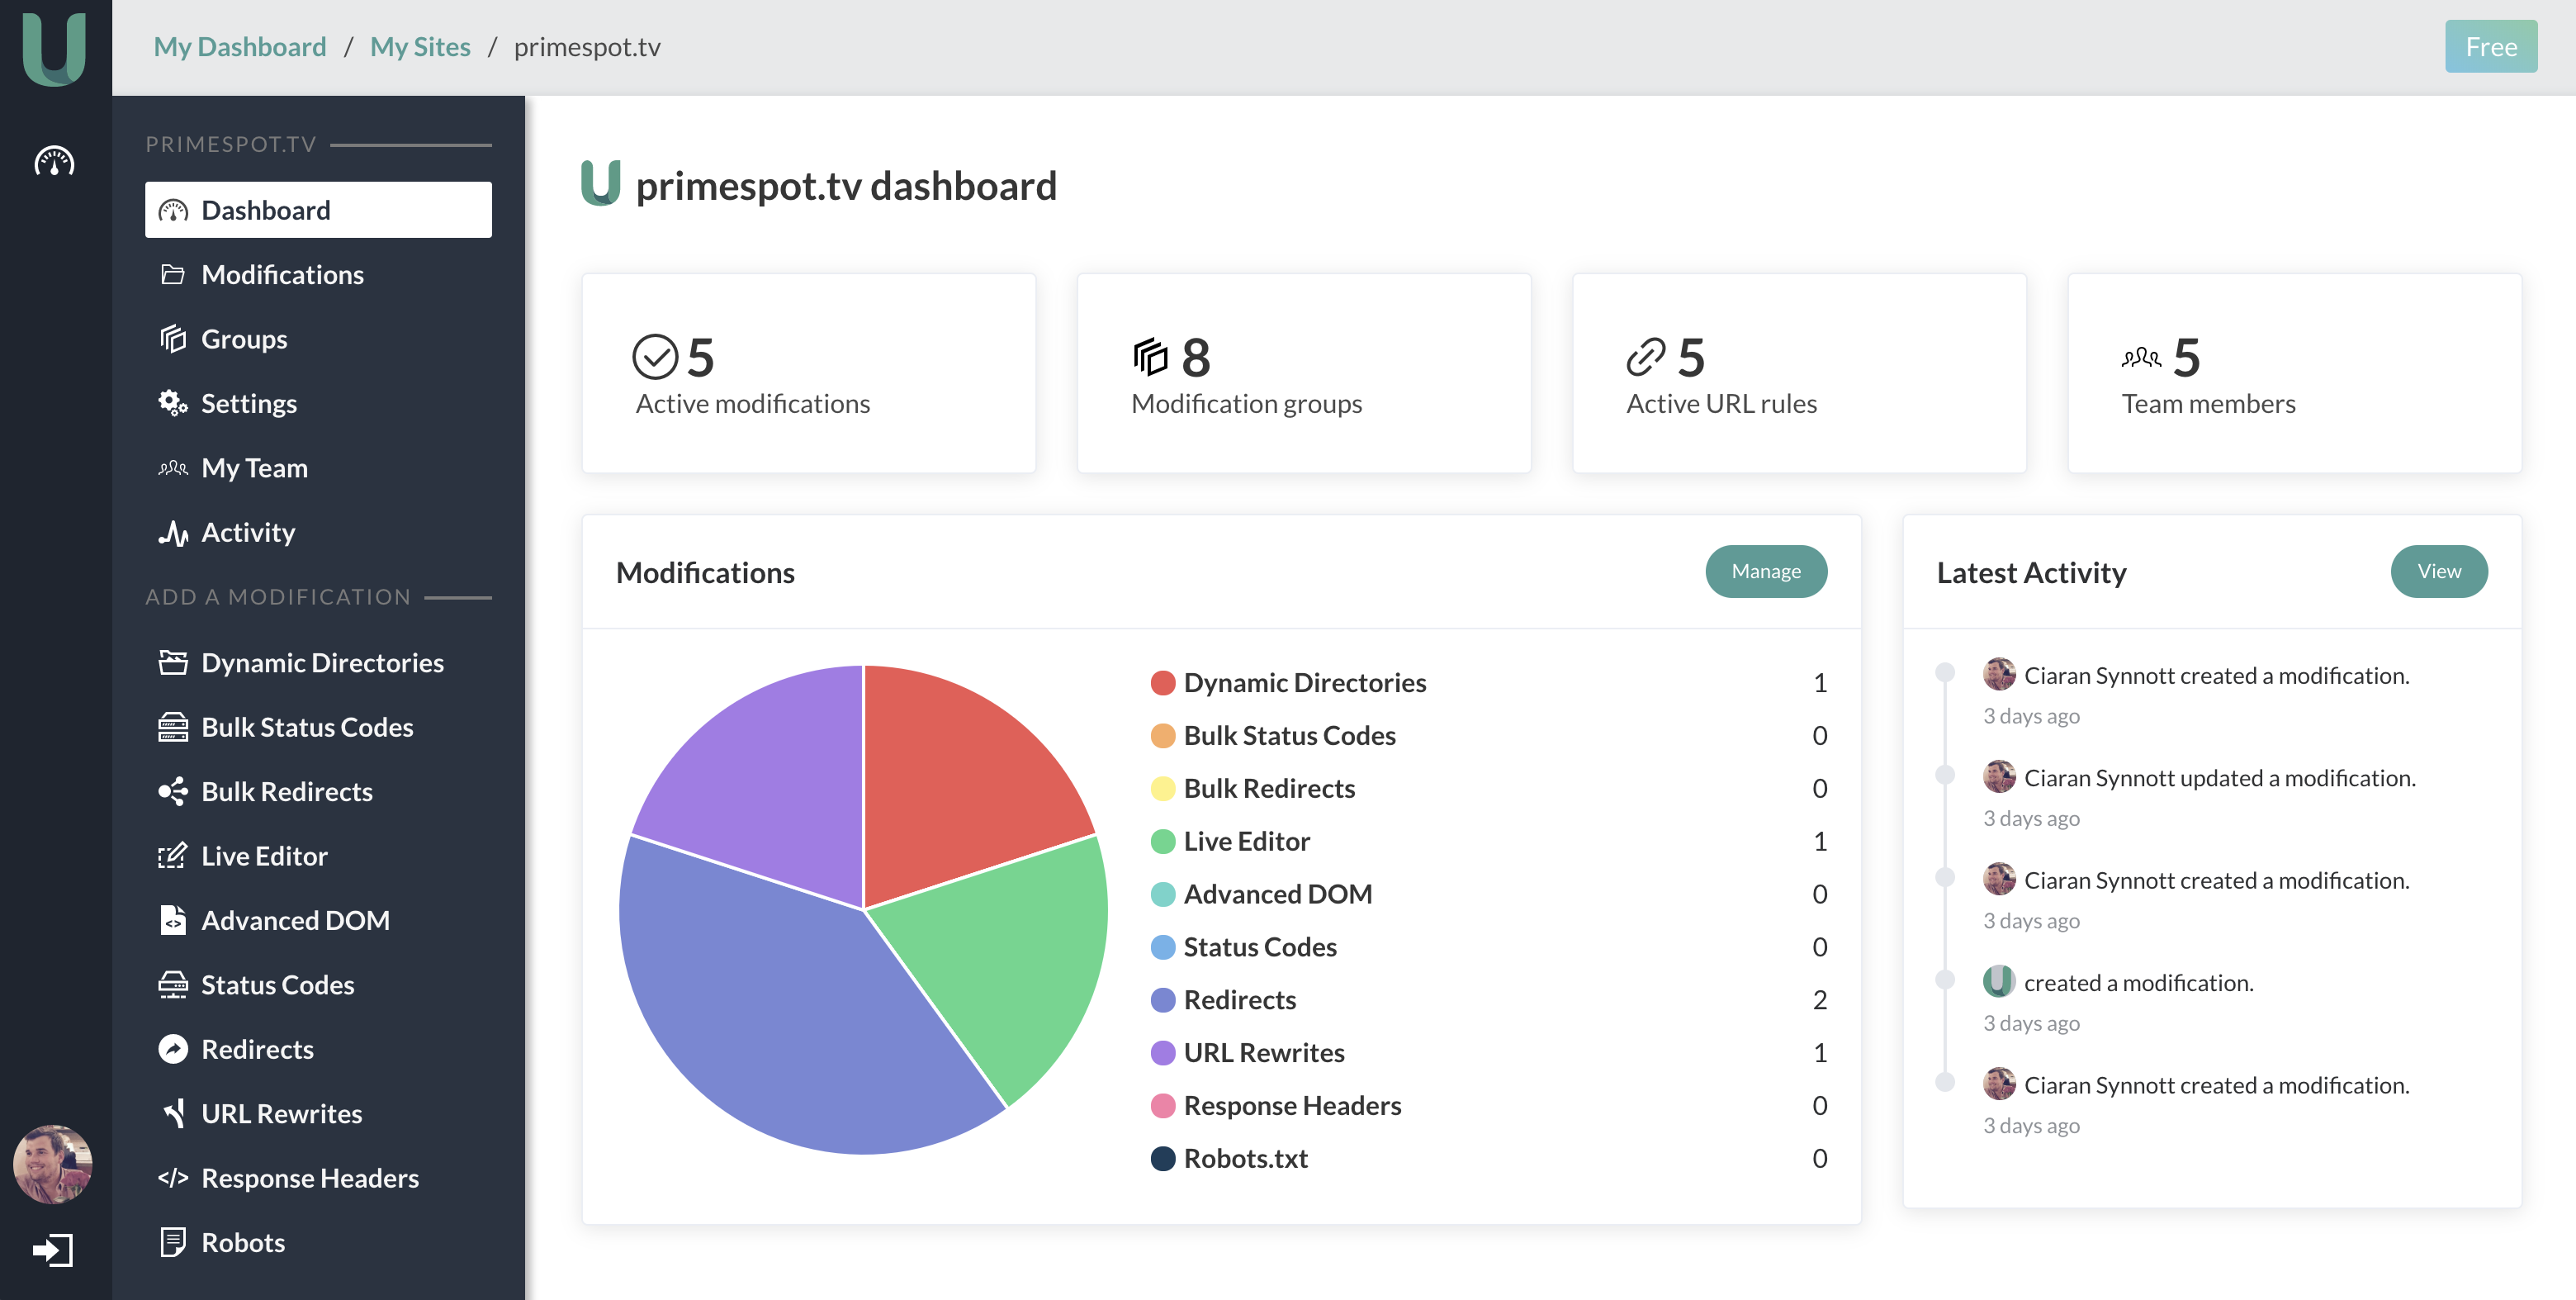This screenshot has height=1300, width=2576.
Task: Click 'Response Headers' legend label in chart
Action: (x=1292, y=1106)
